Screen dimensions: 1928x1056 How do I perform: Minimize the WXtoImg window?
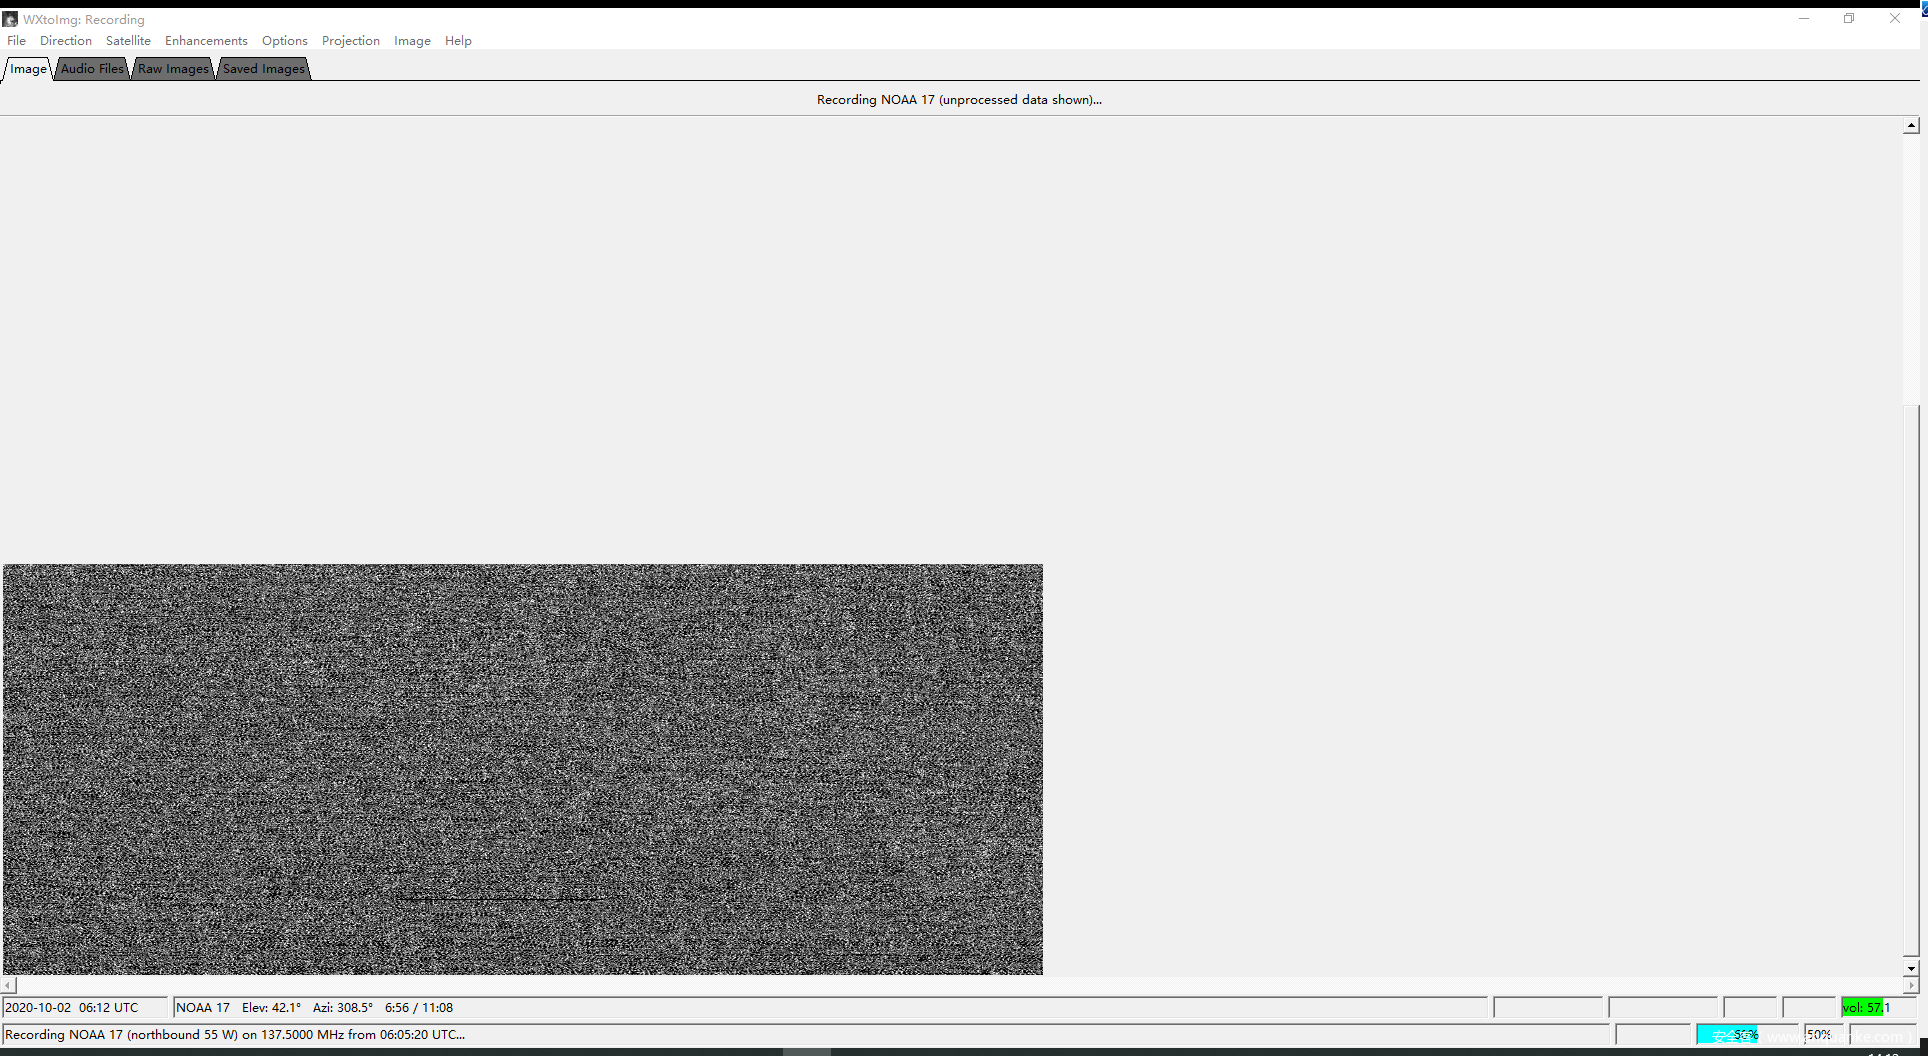(1804, 19)
